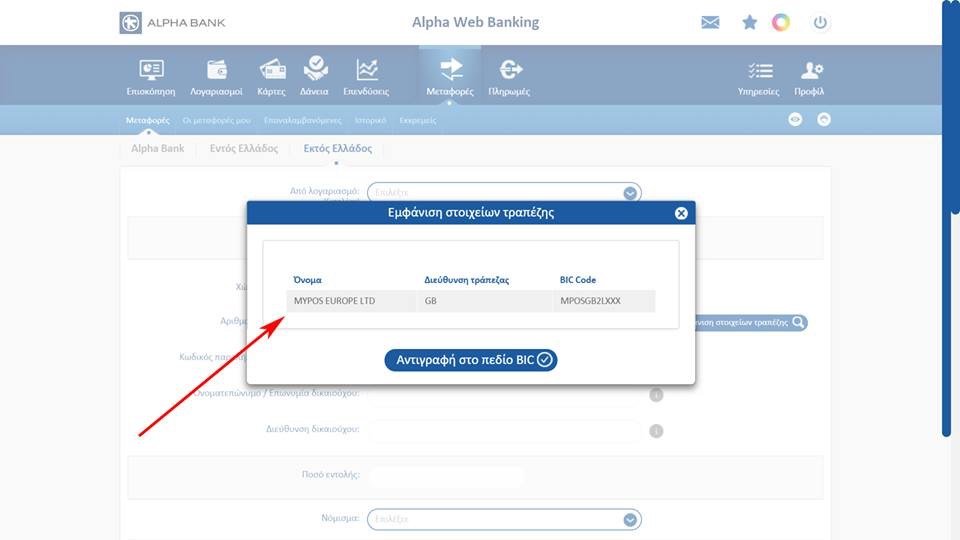The width and height of the screenshot is (960, 540).
Task: Open the messages envelope icon
Action: click(x=710, y=23)
